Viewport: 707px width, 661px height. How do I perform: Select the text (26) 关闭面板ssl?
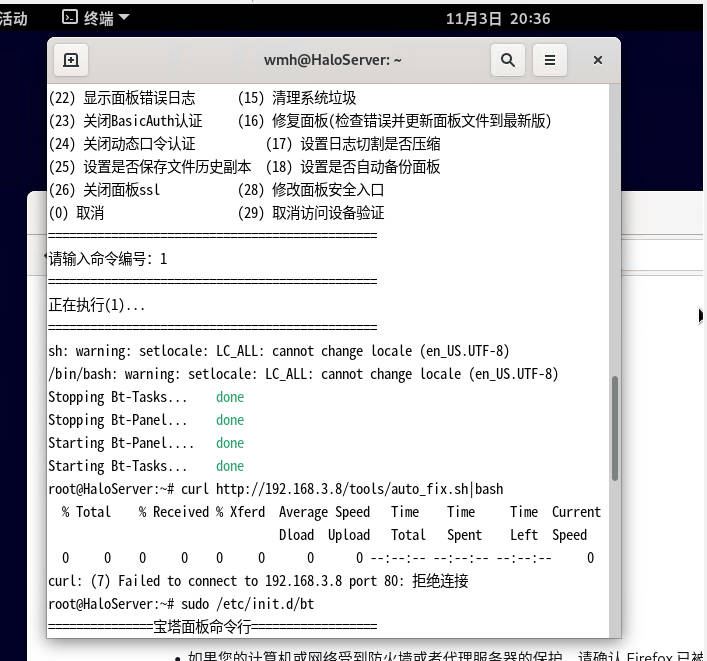coord(105,190)
